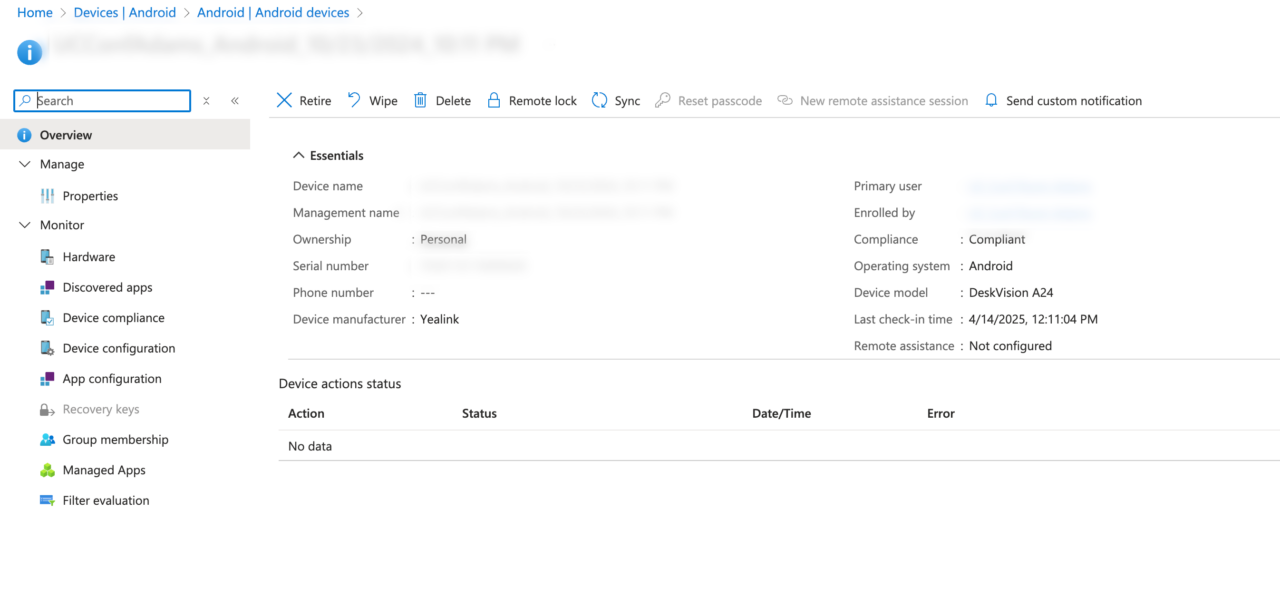Collapse the sidebar with double-chevron button
The image size is (1280, 608).
click(235, 101)
